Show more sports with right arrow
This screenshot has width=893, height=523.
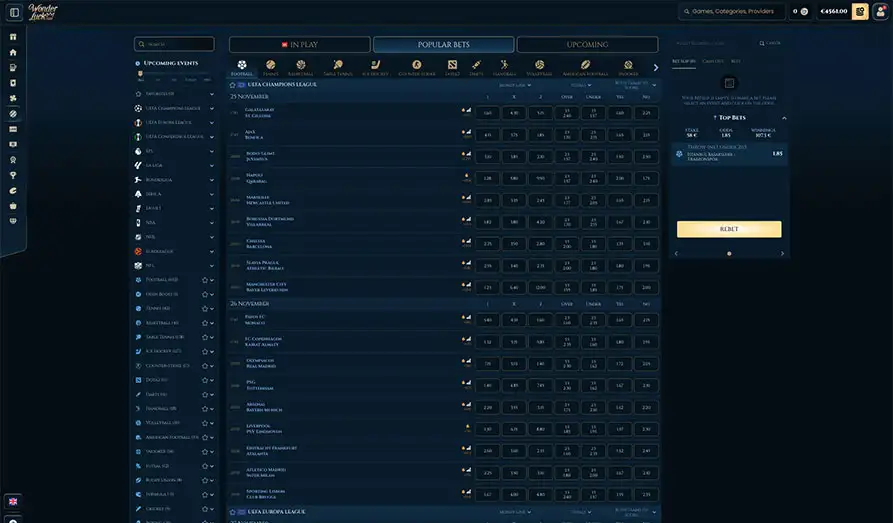[x=656, y=68]
